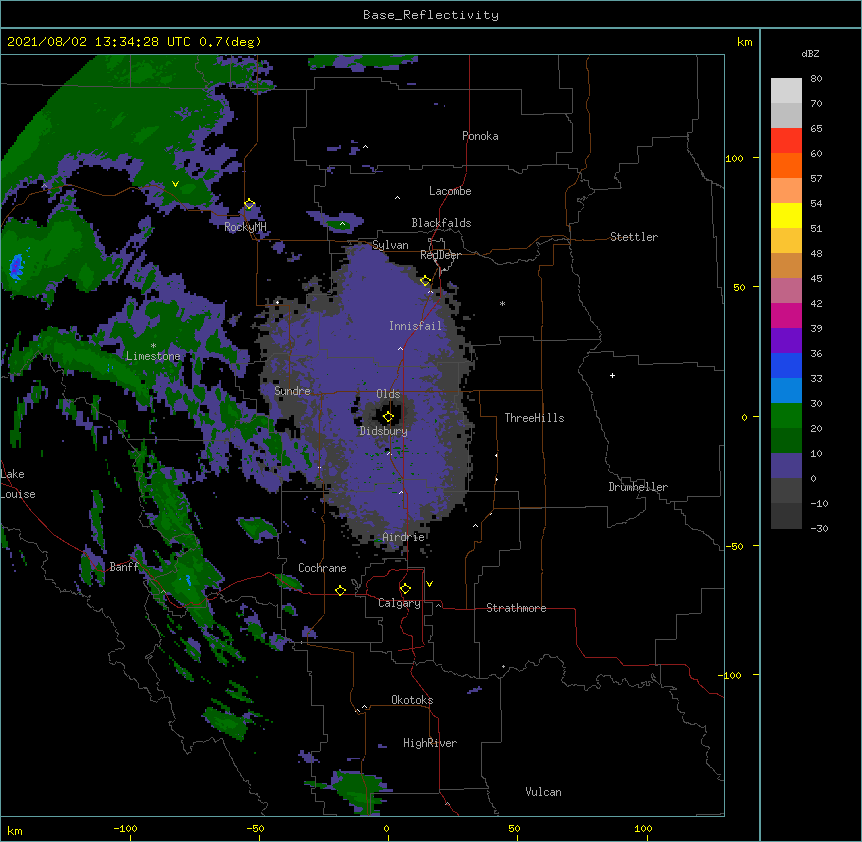Click the white plus marker east of ThreeHills

(612, 375)
